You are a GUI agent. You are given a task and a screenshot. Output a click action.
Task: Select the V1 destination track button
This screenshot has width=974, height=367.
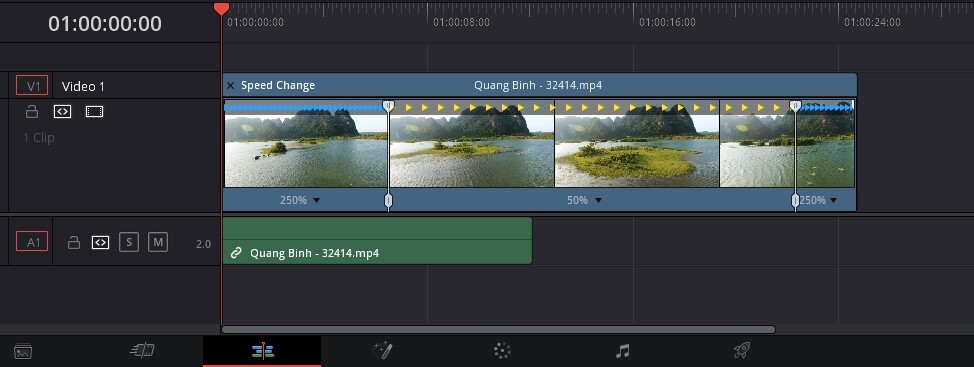[32, 86]
